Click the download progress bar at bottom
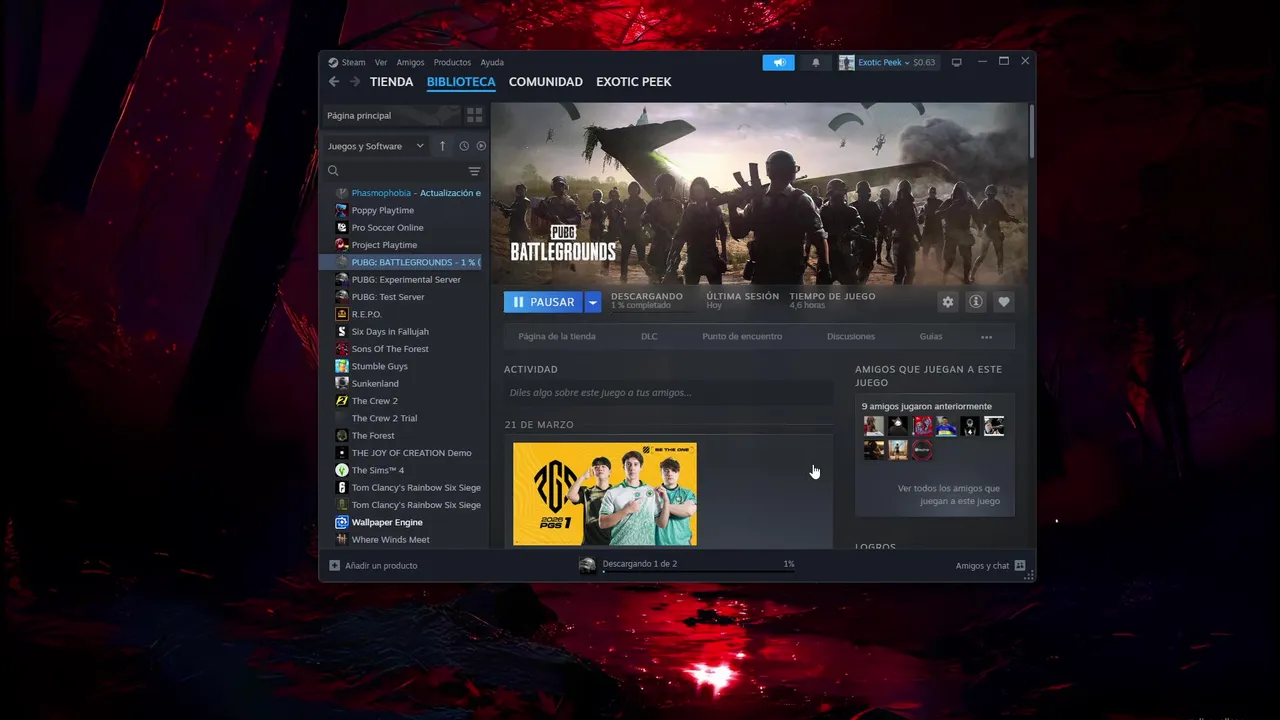The width and height of the screenshot is (1280, 720). click(x=698, y=572)
